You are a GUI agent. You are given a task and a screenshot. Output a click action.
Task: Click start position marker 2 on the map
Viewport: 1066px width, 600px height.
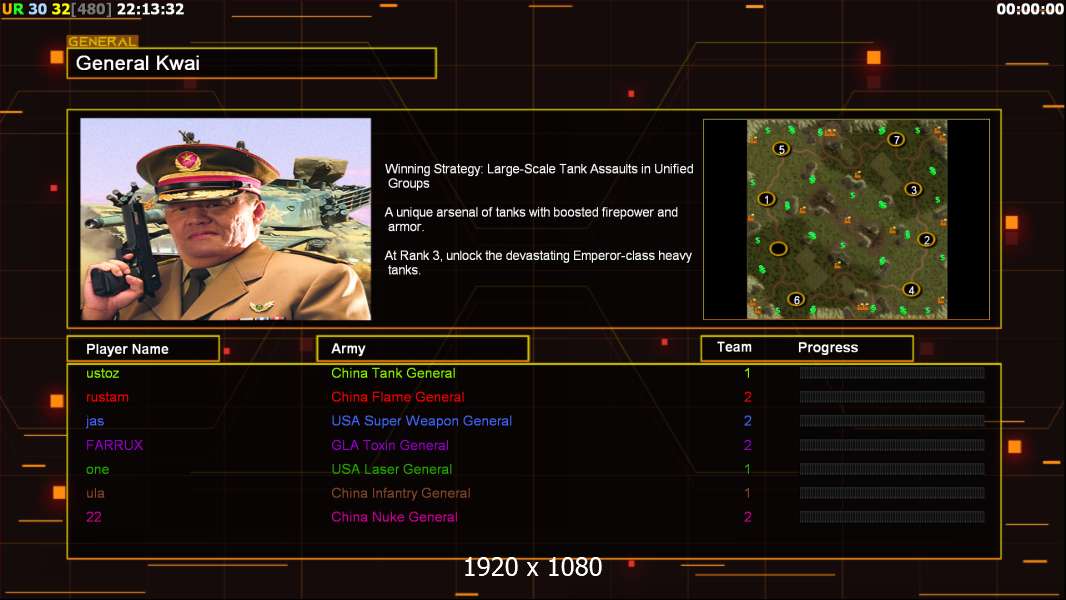[926, 239]
